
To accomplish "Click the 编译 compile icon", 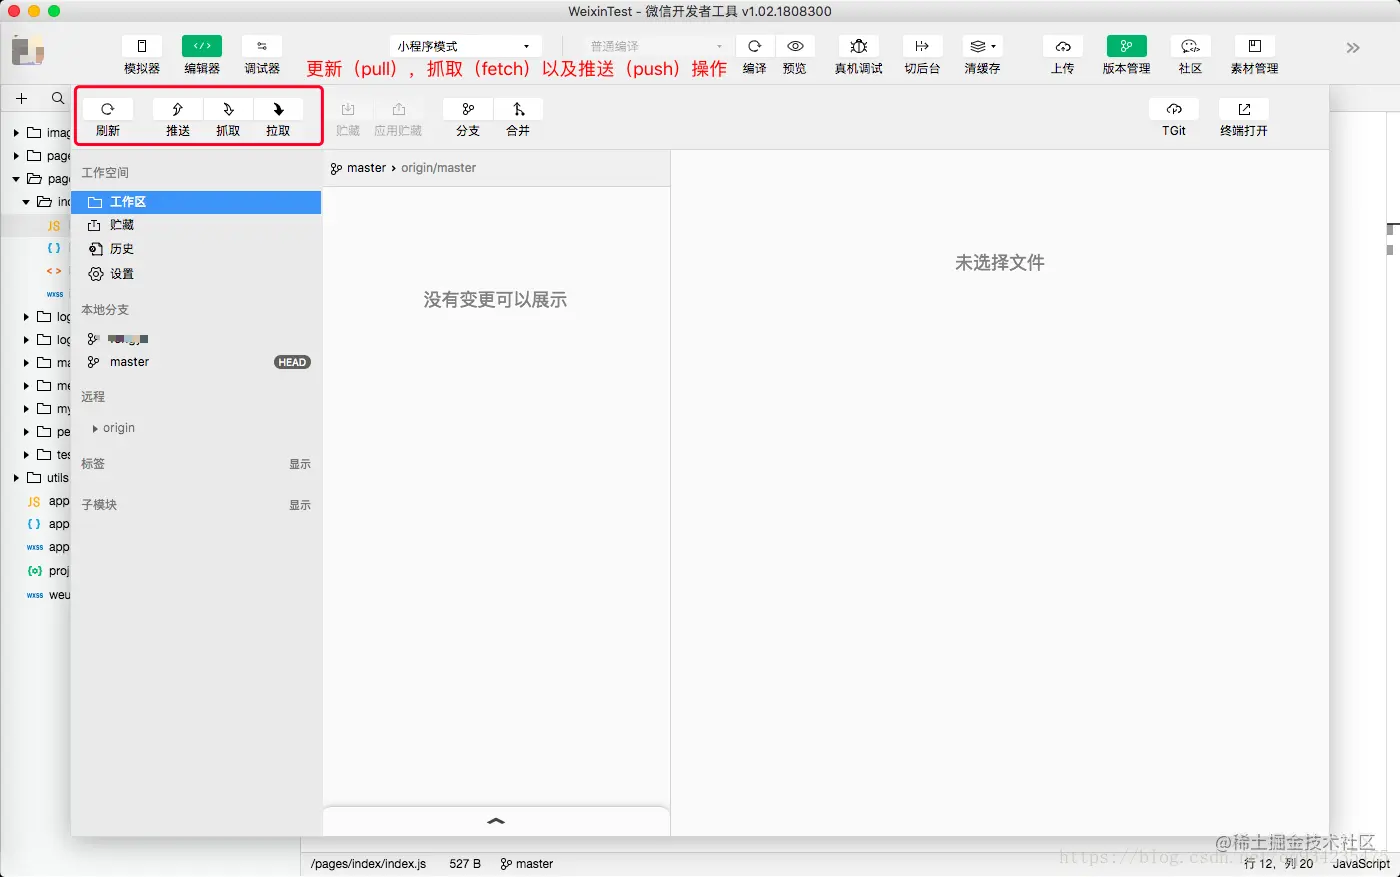I will click(x=755, y=47).
